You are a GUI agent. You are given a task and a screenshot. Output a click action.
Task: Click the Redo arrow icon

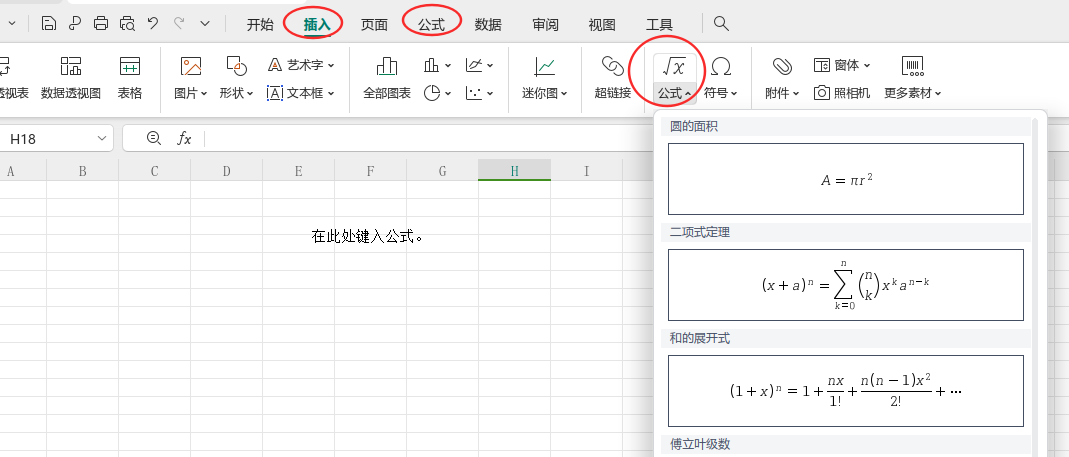[x=179, y=23]
